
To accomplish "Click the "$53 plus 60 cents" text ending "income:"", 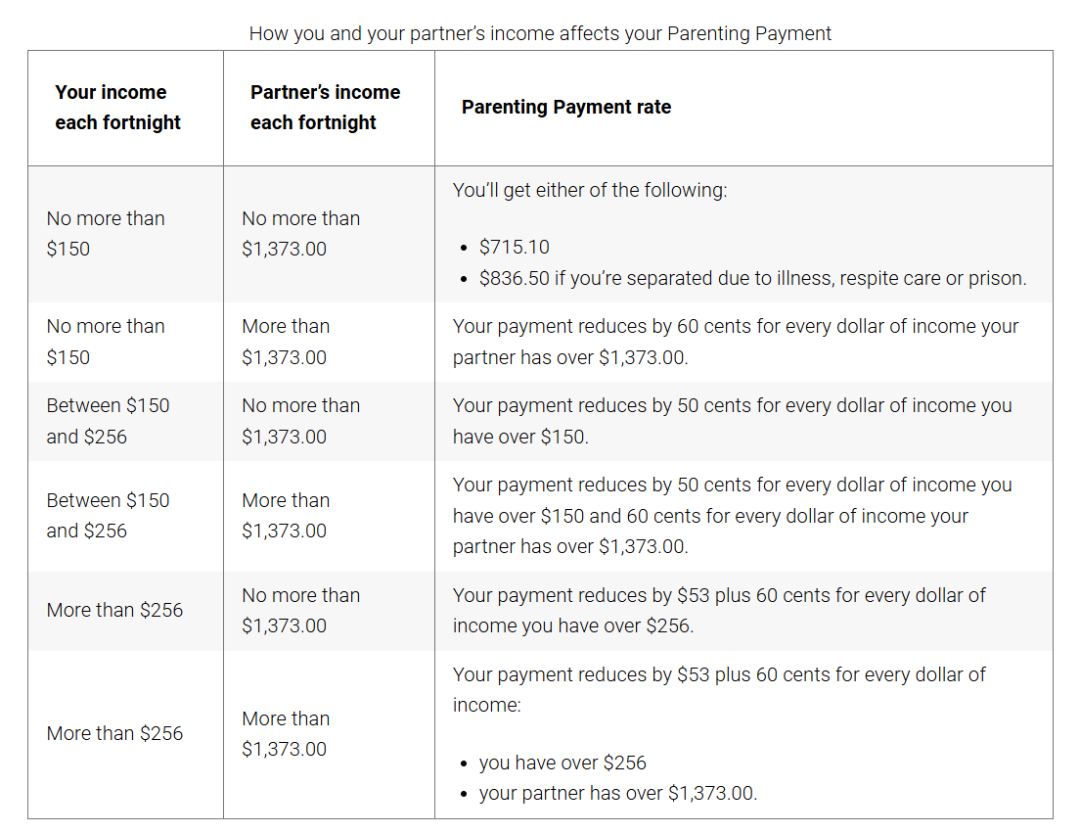I will [x=718, y=689].
